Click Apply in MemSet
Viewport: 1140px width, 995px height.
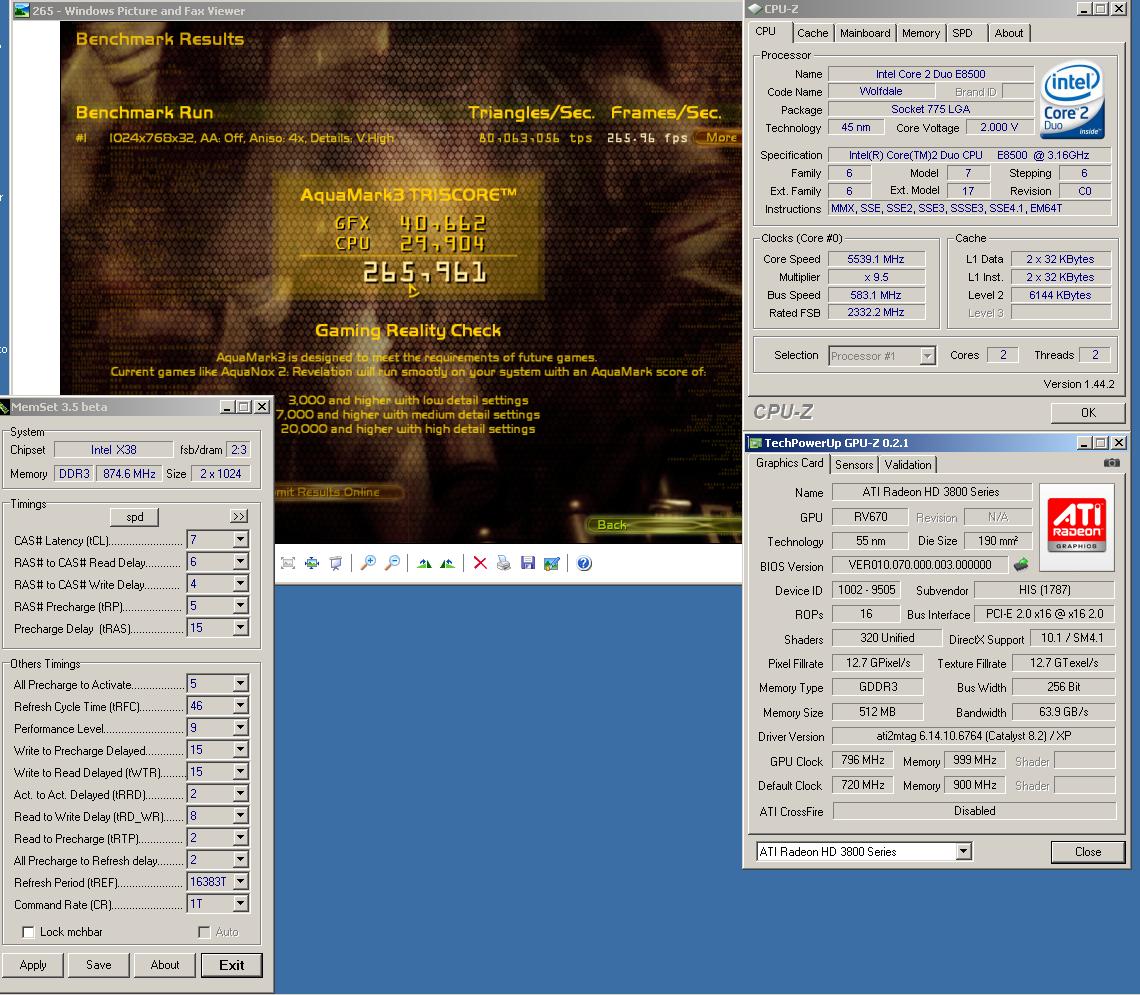pos(33,965)
